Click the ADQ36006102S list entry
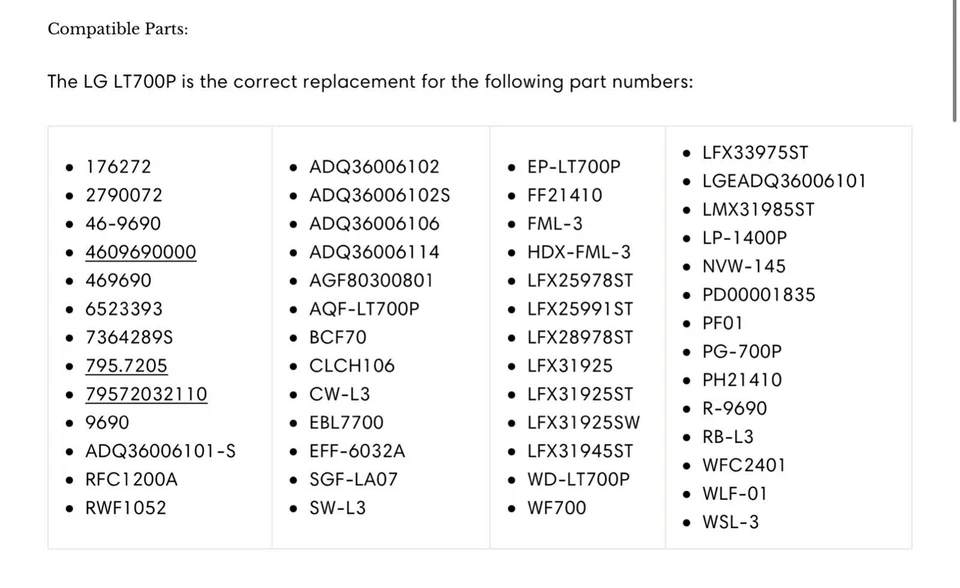This screenshot has height=588, width=960. pos(379,195)
